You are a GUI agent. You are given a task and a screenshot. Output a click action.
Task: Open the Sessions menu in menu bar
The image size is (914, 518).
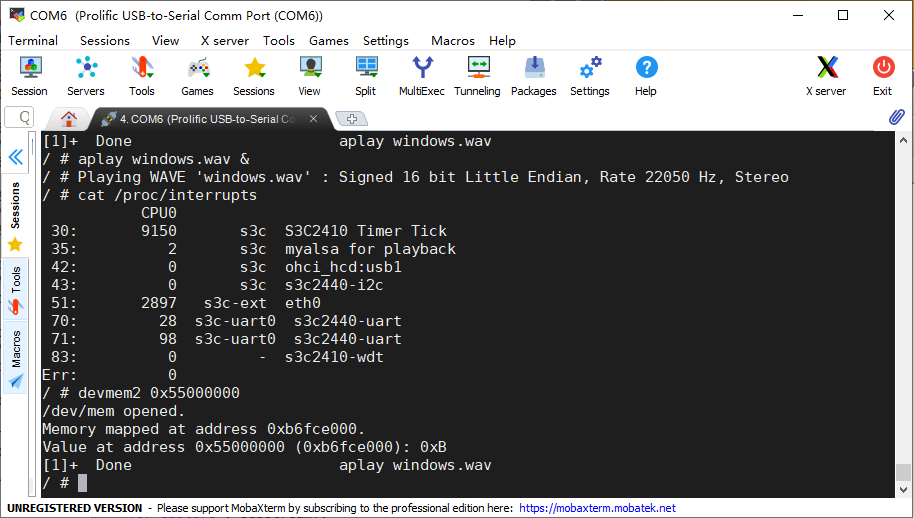[x=105, y=41]
